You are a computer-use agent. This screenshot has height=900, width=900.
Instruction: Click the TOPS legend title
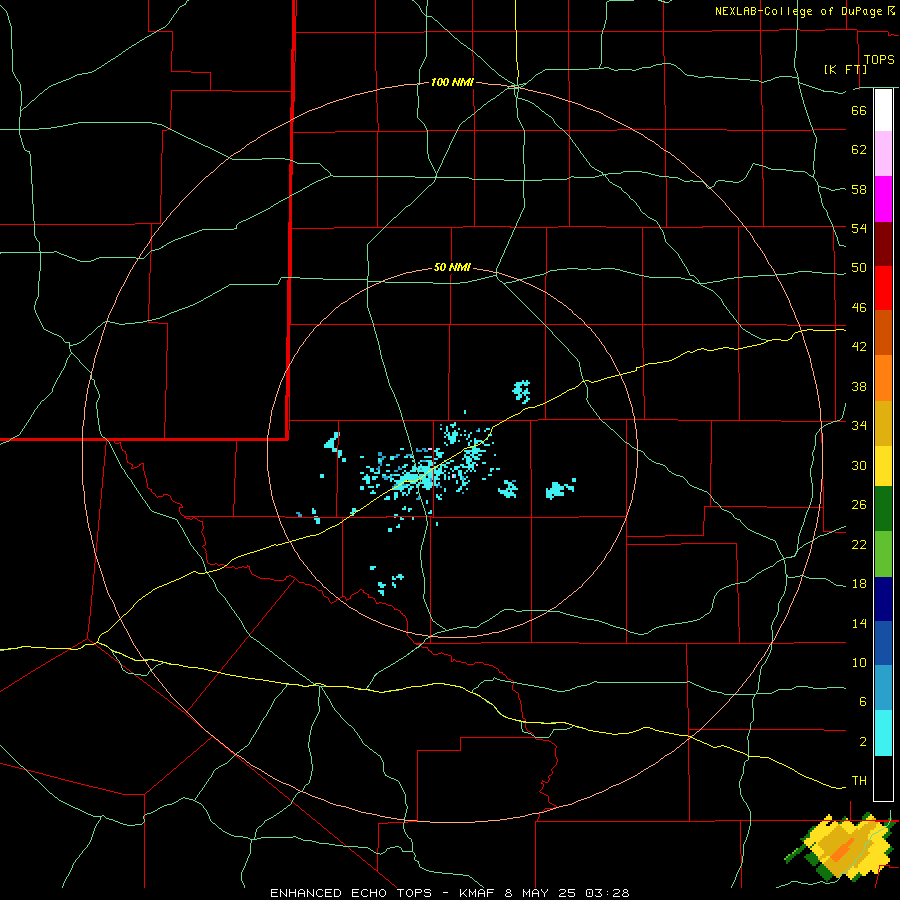[x=879, y=59]
